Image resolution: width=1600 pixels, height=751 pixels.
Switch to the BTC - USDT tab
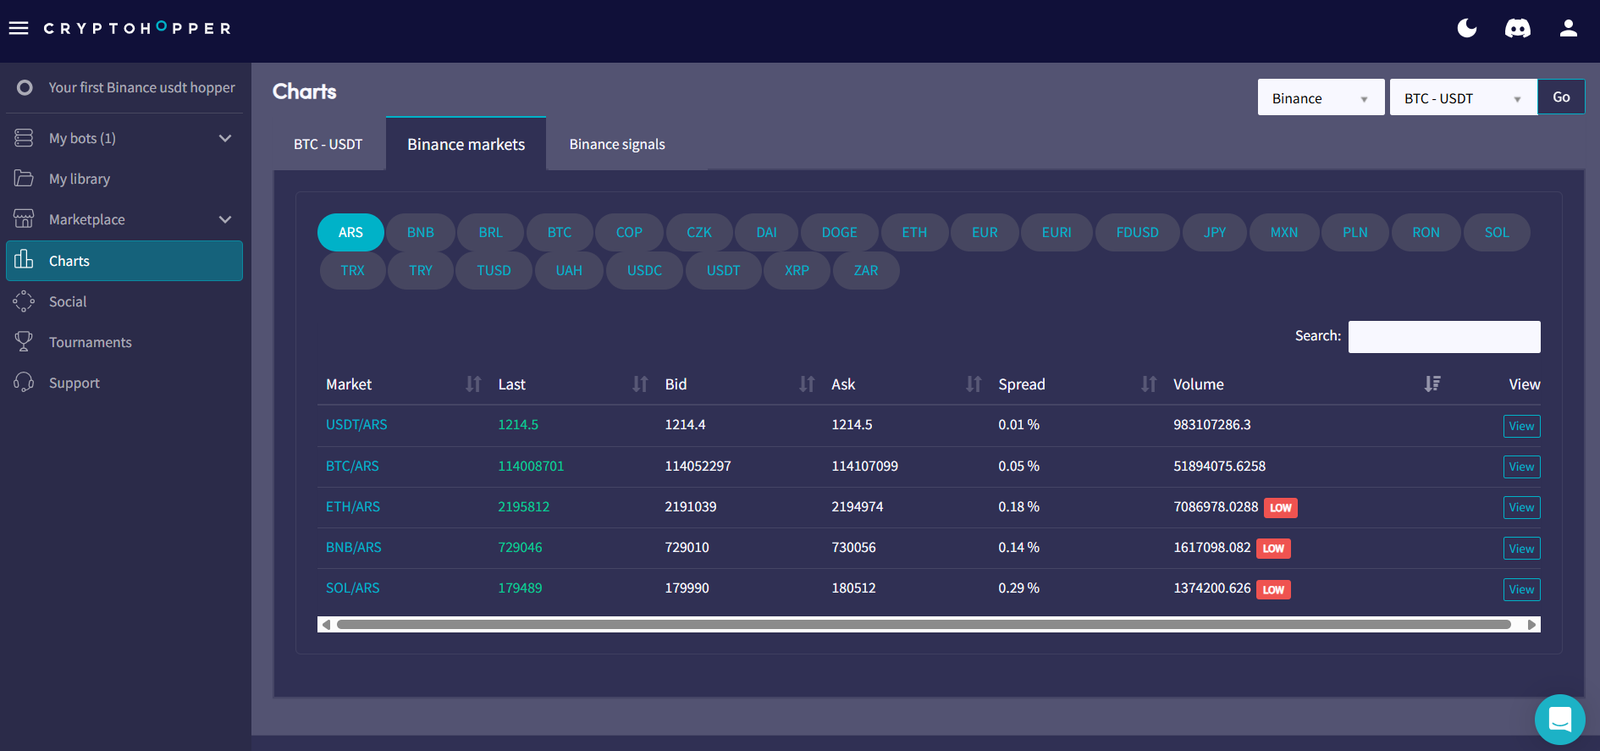pos(328,144)
